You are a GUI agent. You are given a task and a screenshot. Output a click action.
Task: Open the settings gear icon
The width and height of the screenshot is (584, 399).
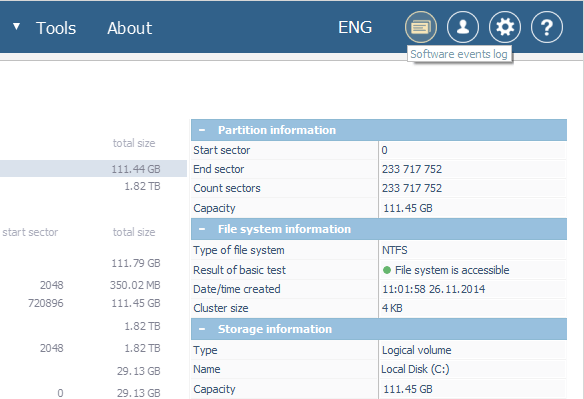[x=505, y=27]
